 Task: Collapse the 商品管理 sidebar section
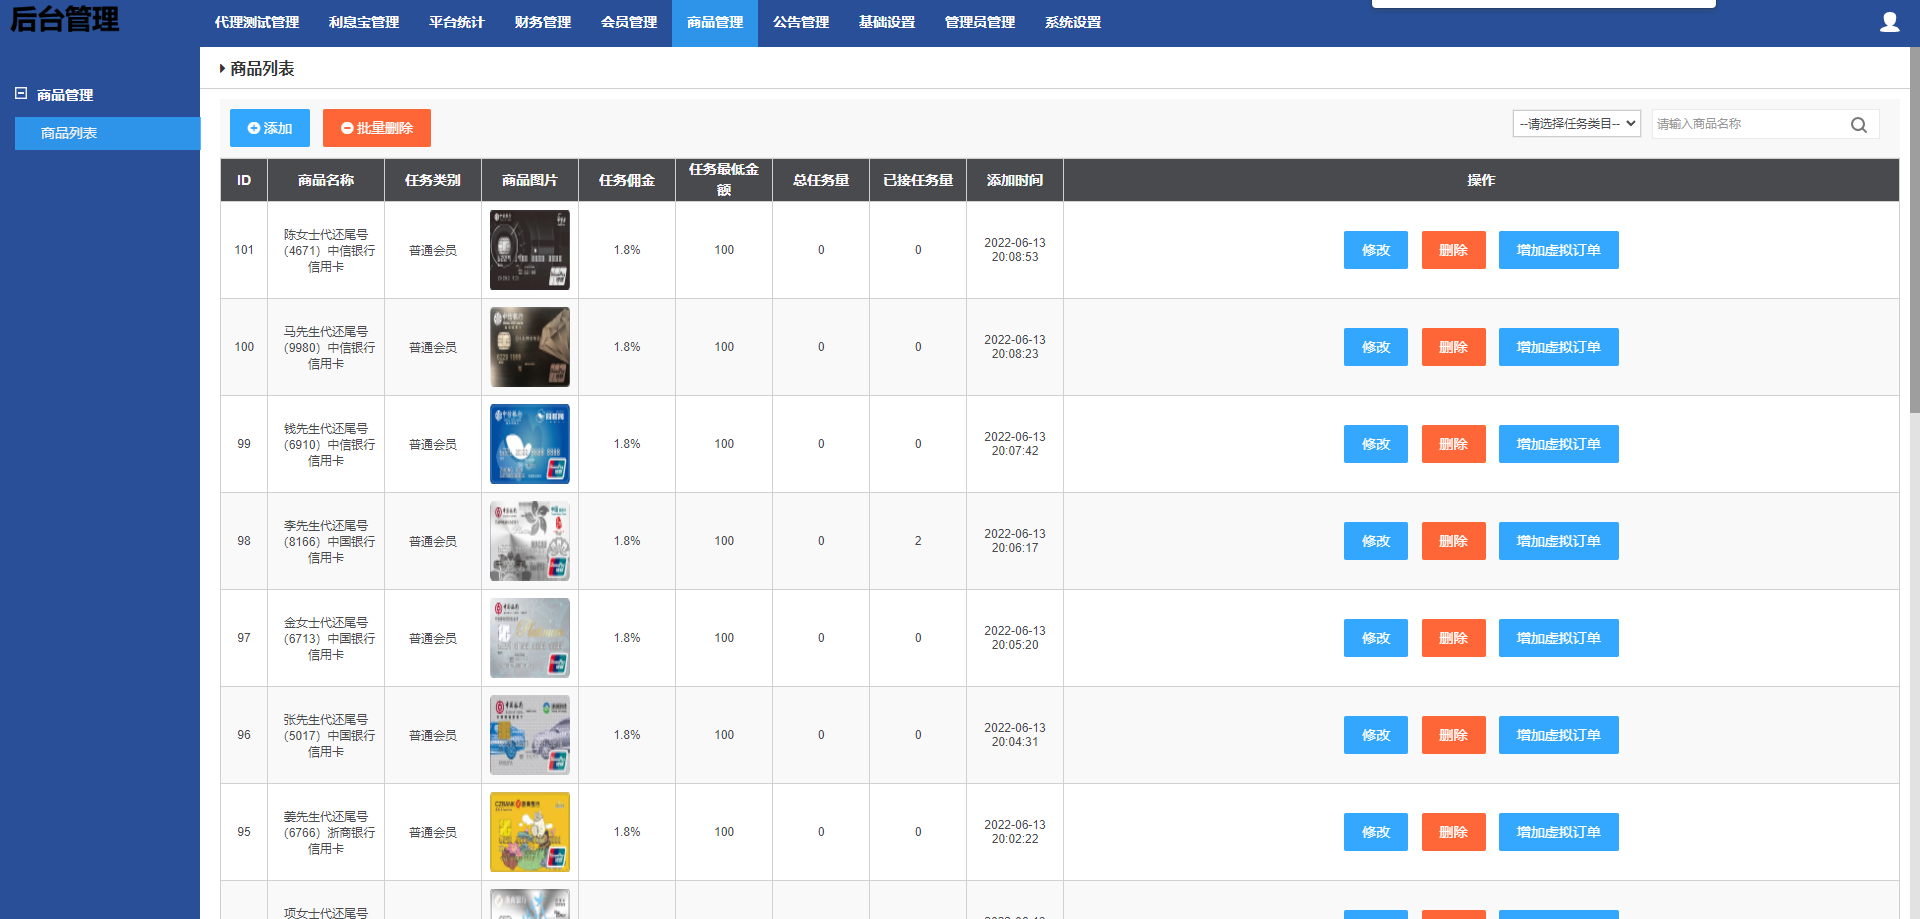click(x=21, y=94)
